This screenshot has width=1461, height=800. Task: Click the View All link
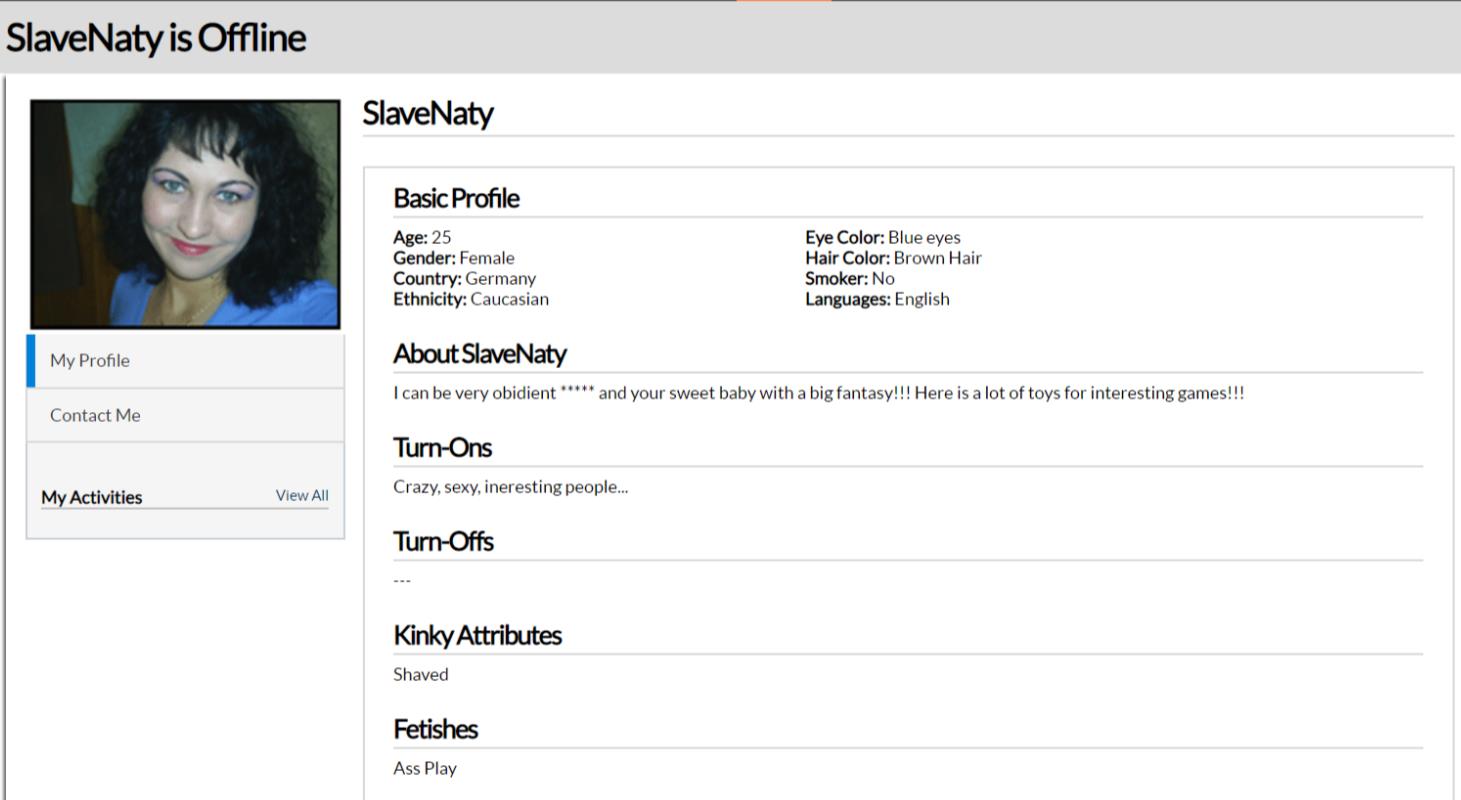click(x=302, y=496)
